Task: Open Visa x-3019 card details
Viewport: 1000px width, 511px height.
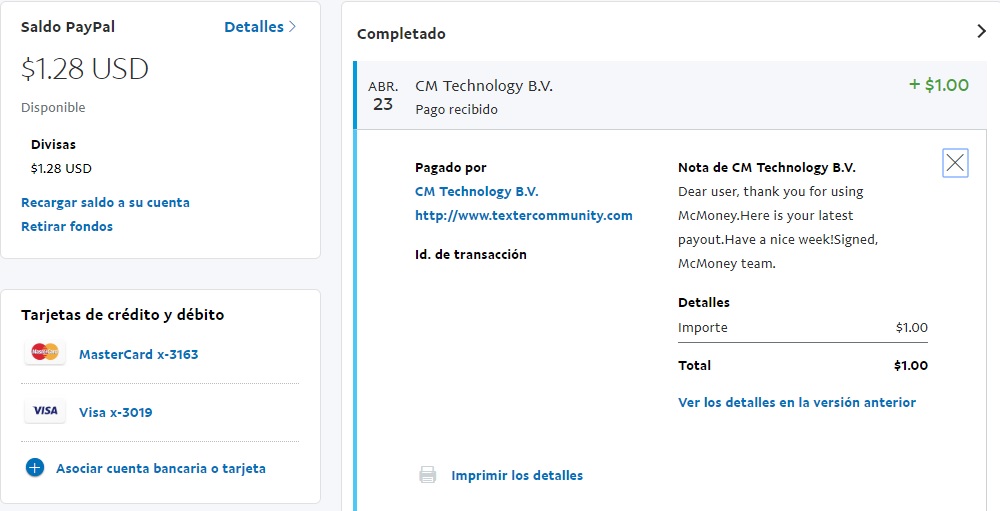Action: click(115, 412)
